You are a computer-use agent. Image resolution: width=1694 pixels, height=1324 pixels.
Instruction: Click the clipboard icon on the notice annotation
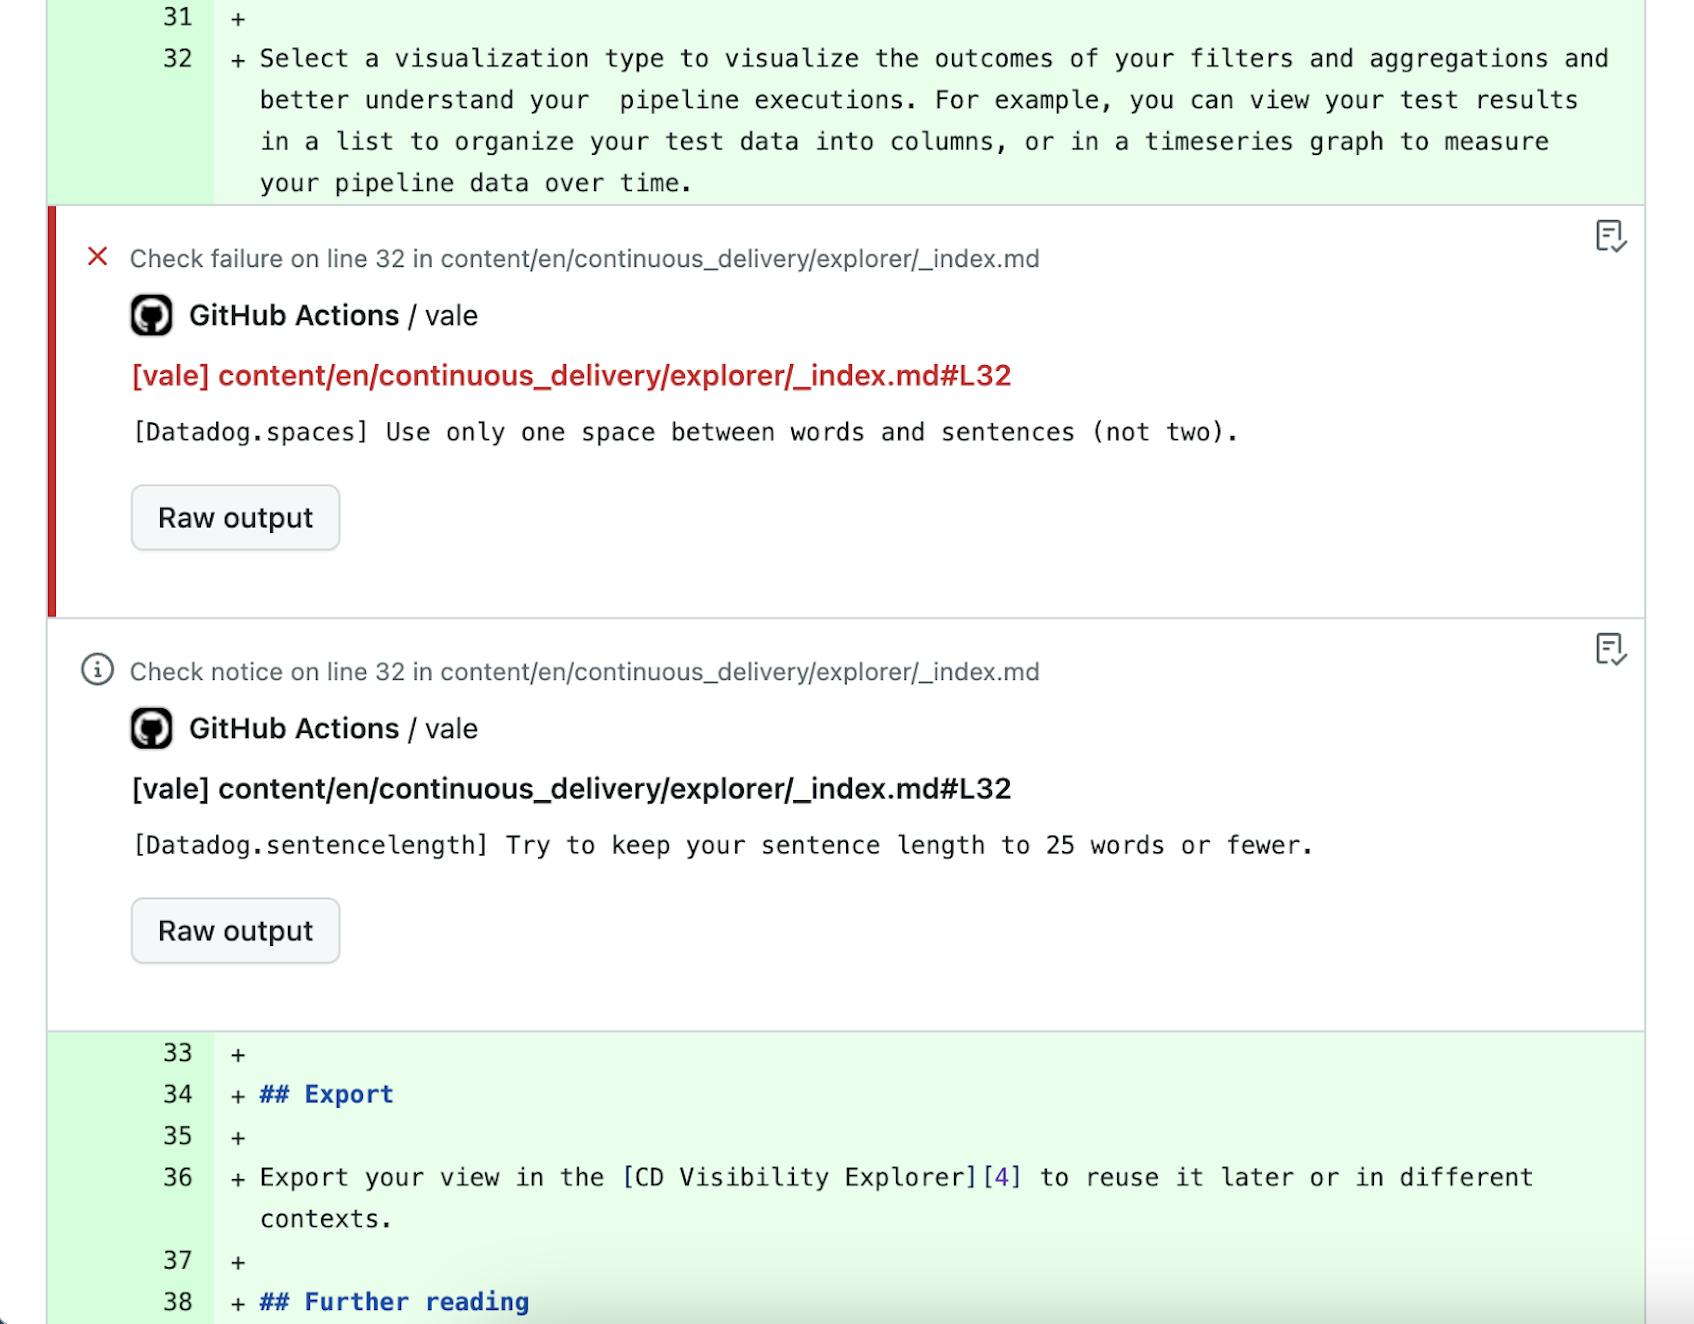(x=1610, y=648)
